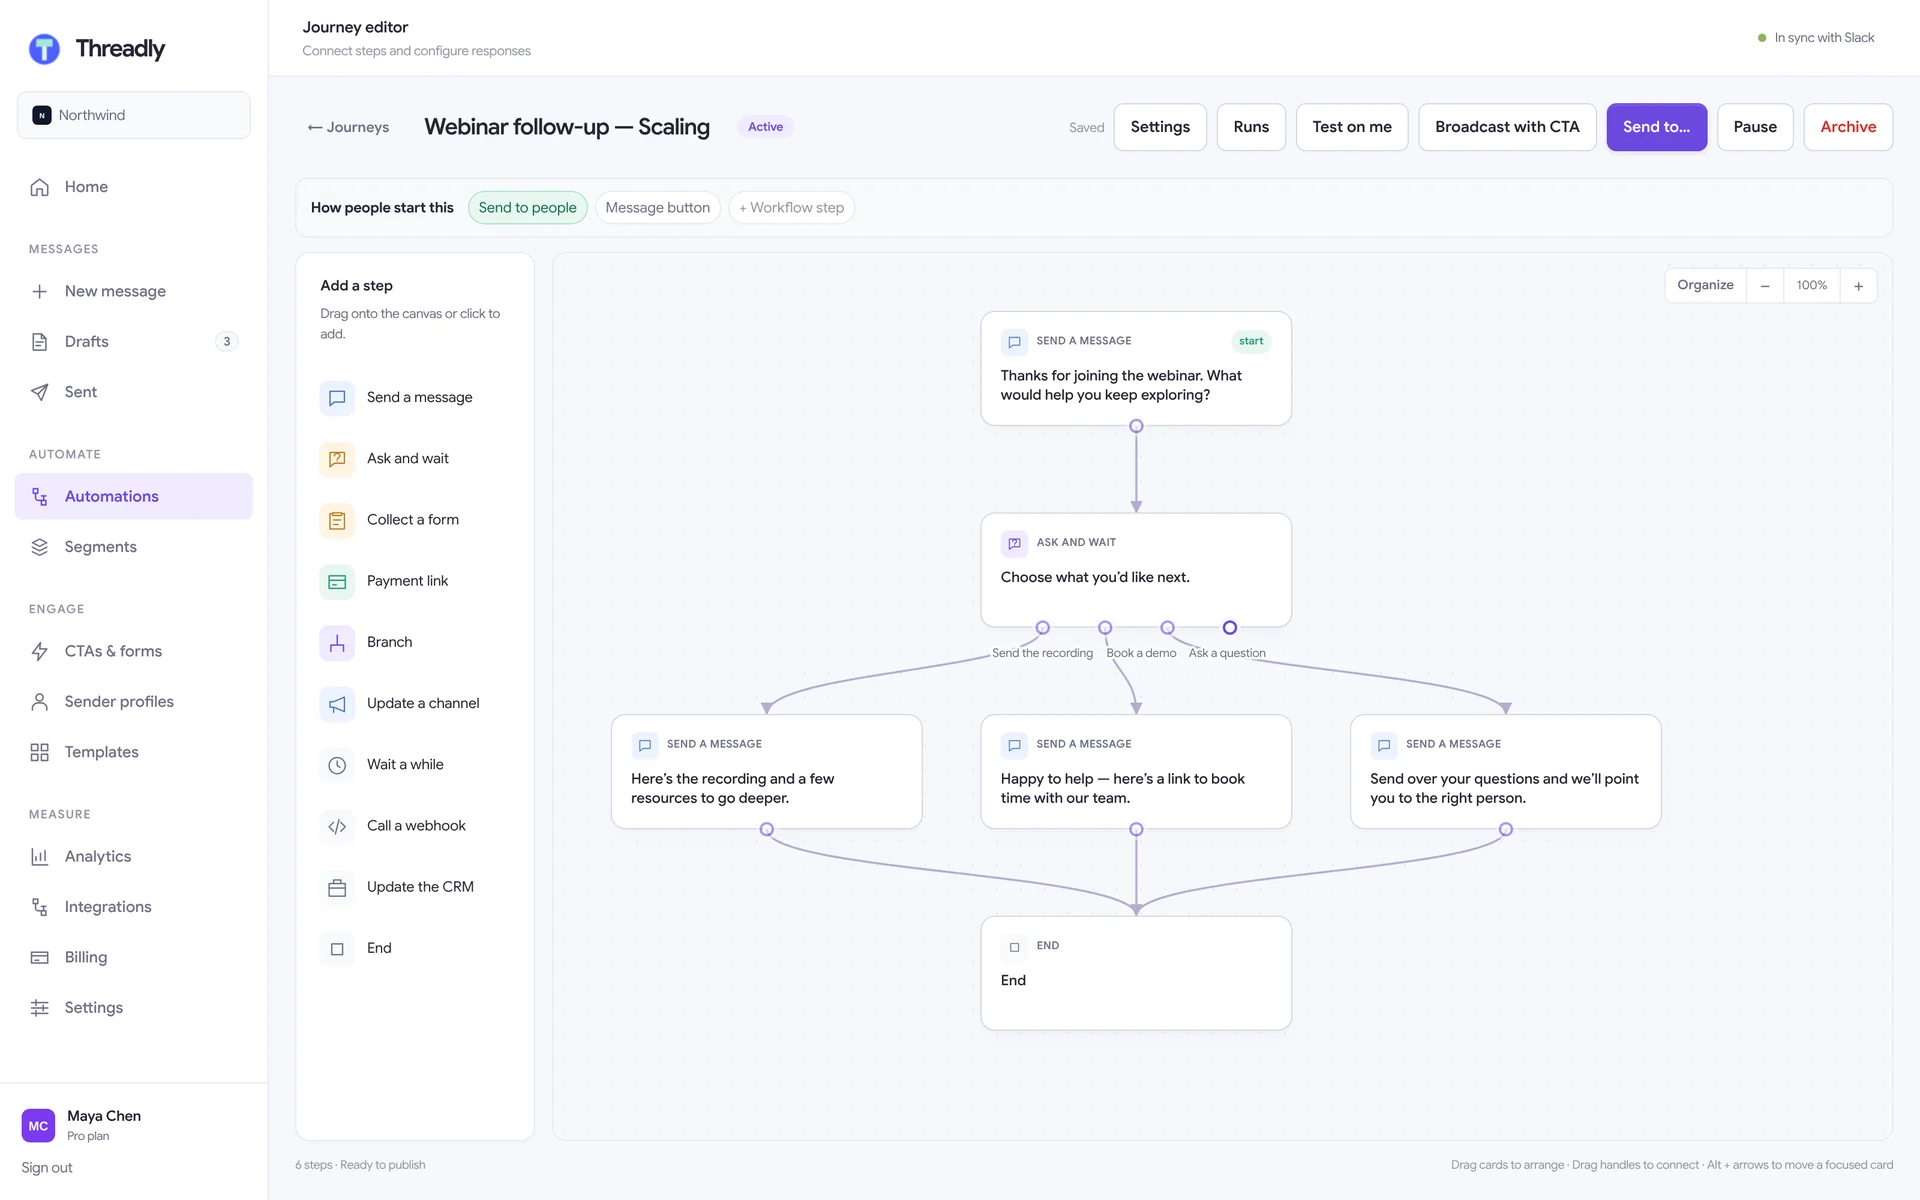Archive this journey

[x=1848, y=127]
